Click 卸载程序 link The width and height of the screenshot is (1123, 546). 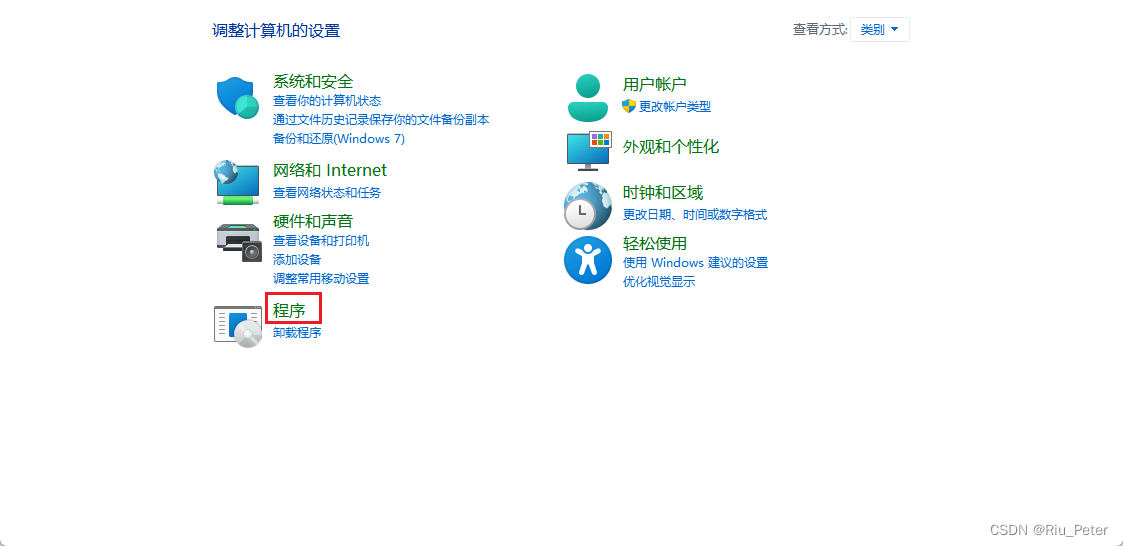[x=297, y=332]
